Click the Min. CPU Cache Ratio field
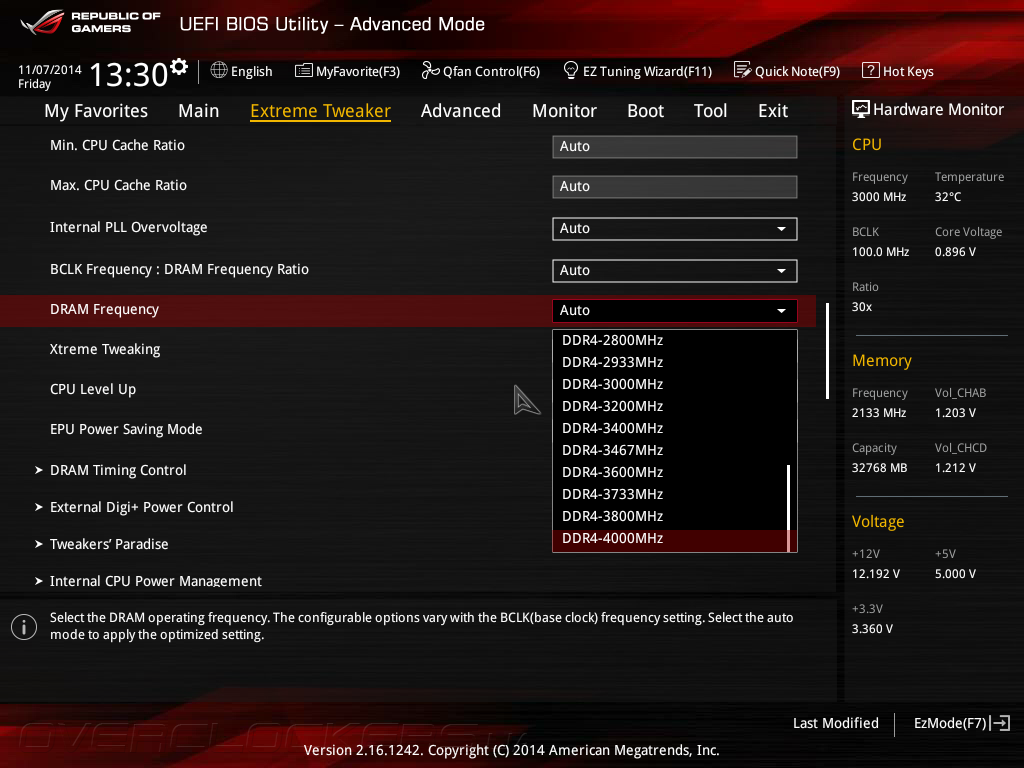The height and width of the screenshot is (768, 1024). [x=675, y=146]
